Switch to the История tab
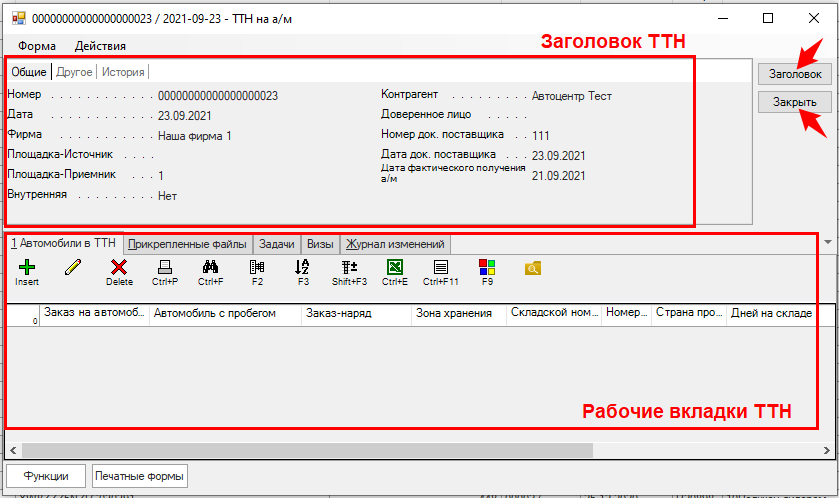 pyautogui.click(x=123, y=72)
